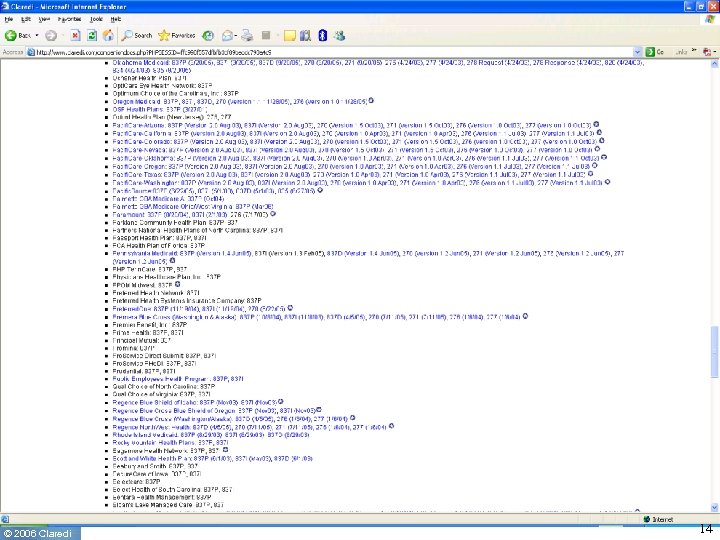Print the page with the printer icon

pos(247,35)
